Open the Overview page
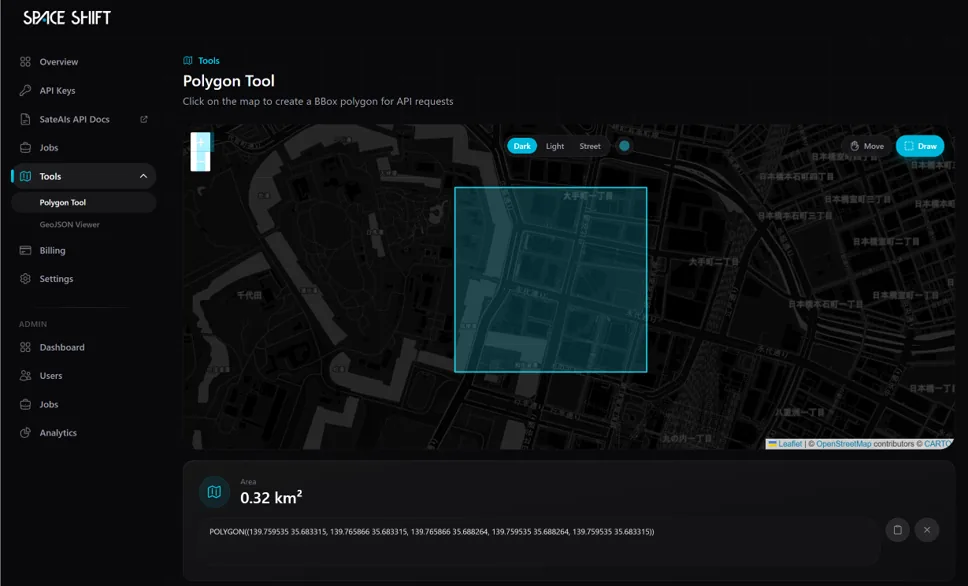968x586 pixels. (x=59, y=62)
